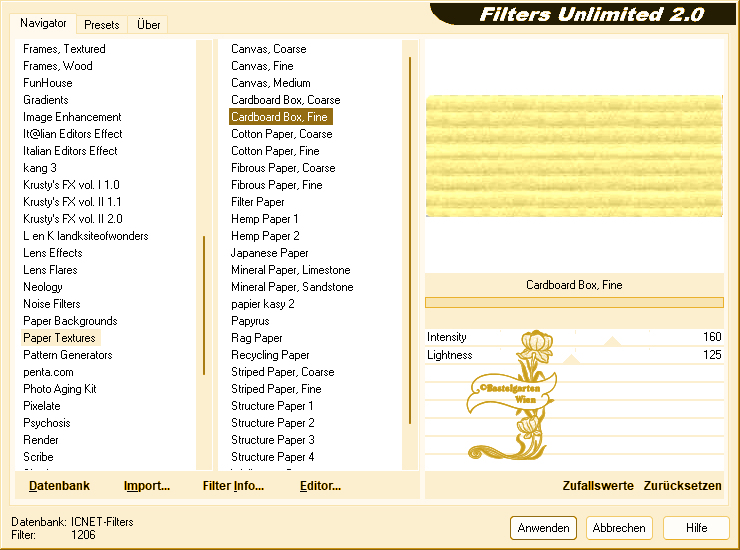Select Mineral Paper, Sandstone filter

click(x=292, y=287)
